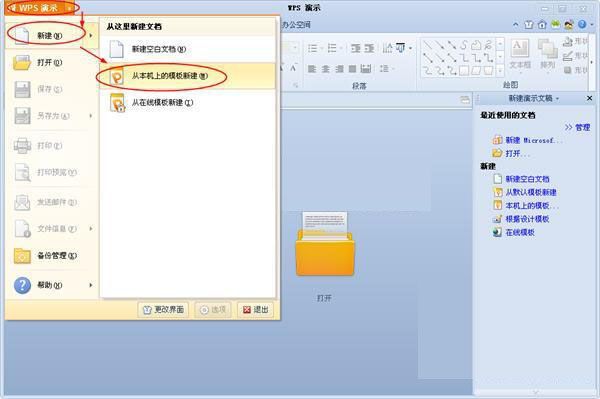
Task: Click the 选项 button at the menu bottom
Action: 213,309
